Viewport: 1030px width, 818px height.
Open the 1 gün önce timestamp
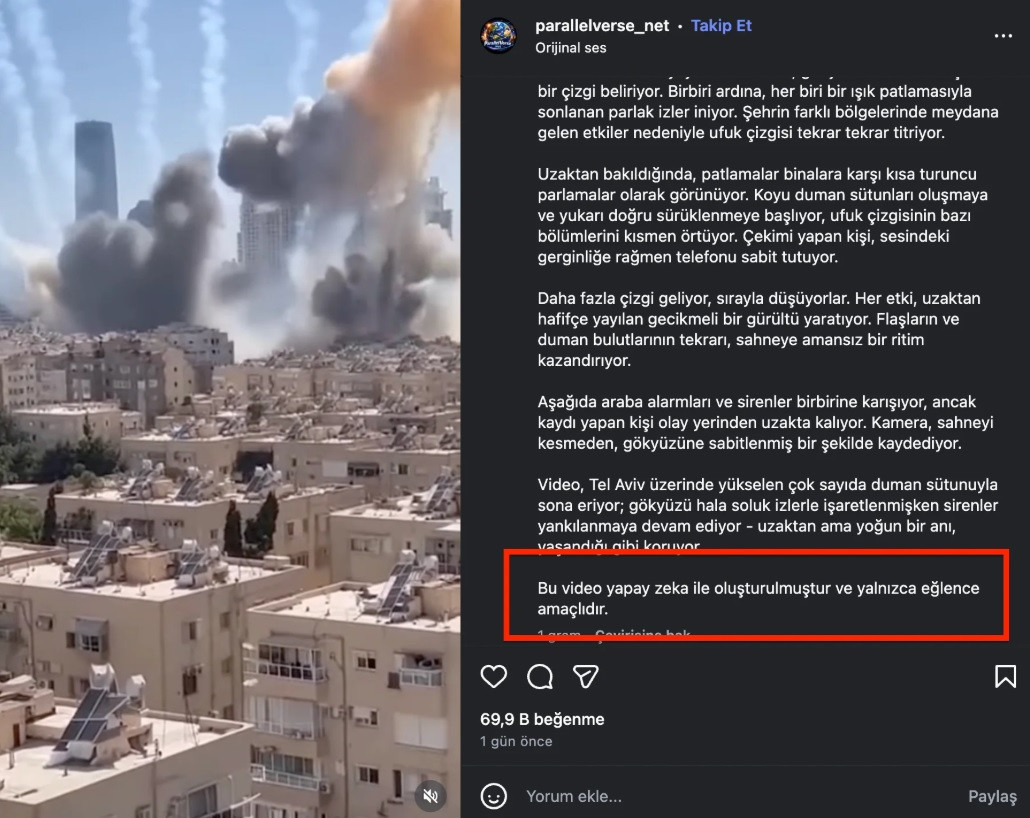coord(516,741)
